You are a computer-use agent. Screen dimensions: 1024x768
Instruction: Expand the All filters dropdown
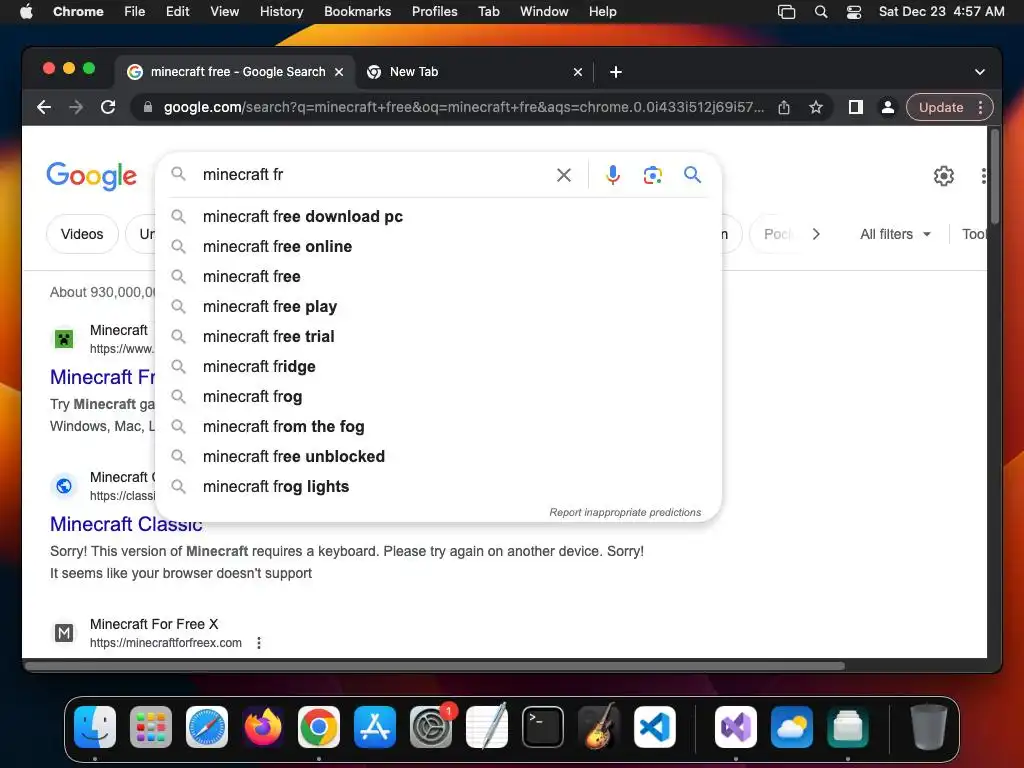(x=895, y=234)
